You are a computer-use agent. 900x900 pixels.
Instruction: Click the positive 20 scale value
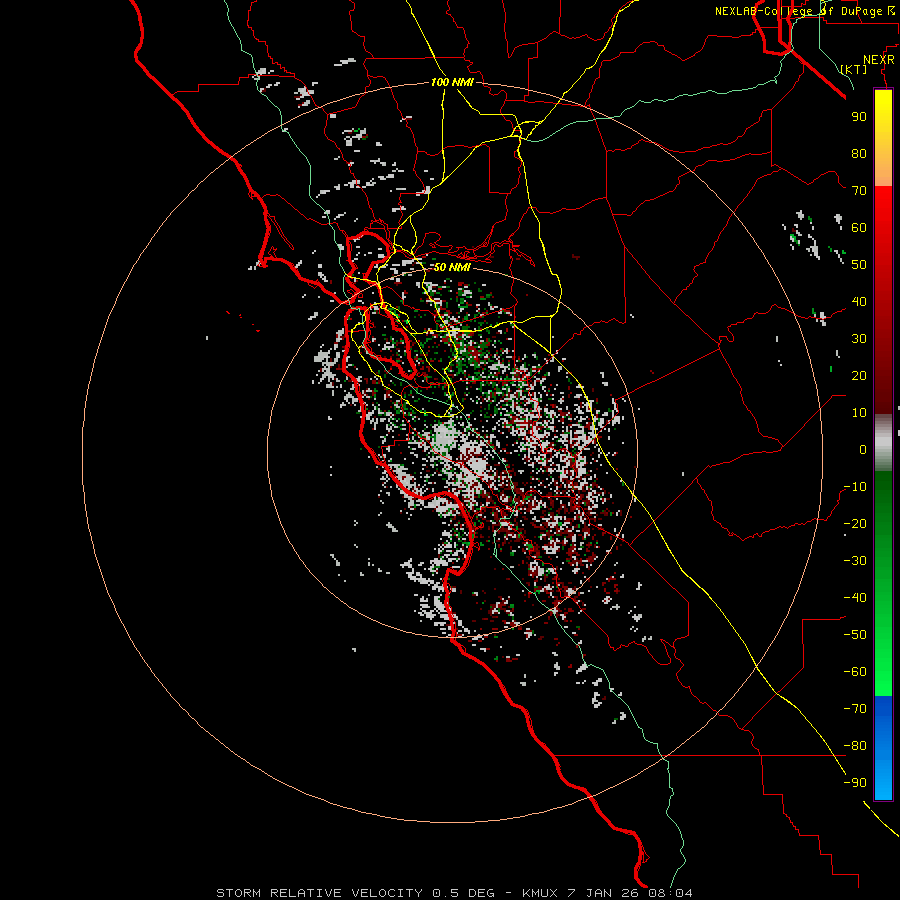point(859,376)
